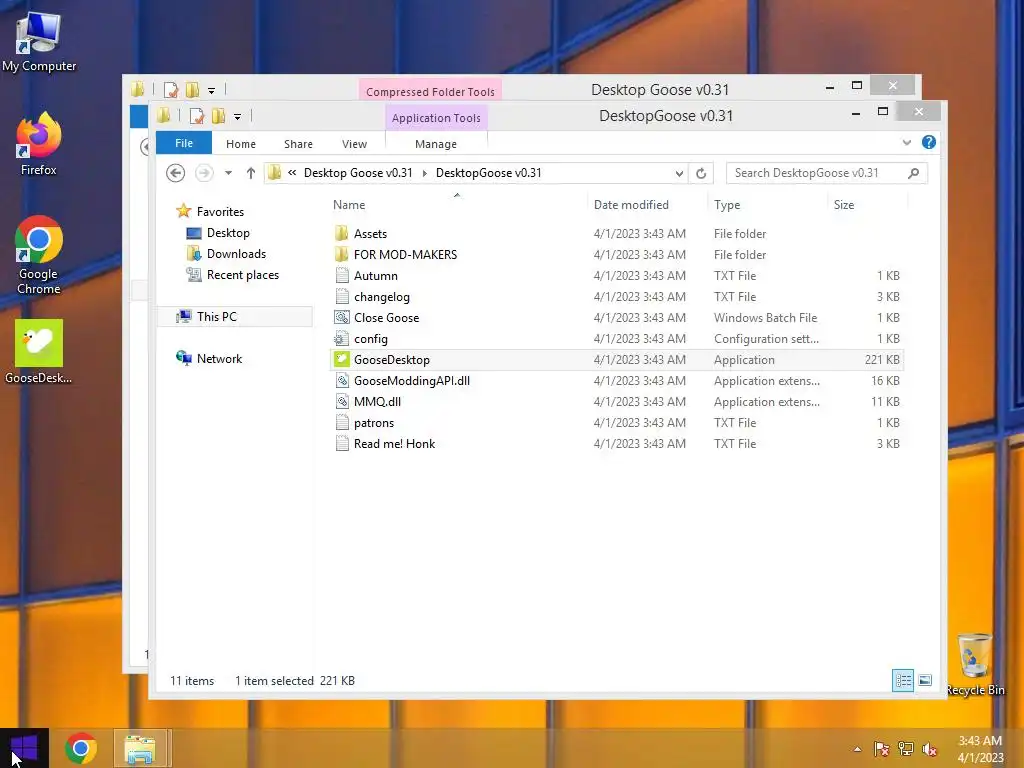Open the File ribbon tab
Image resolution: width=1024 pixels, height=768 pixels.
[x=184, y=143]
